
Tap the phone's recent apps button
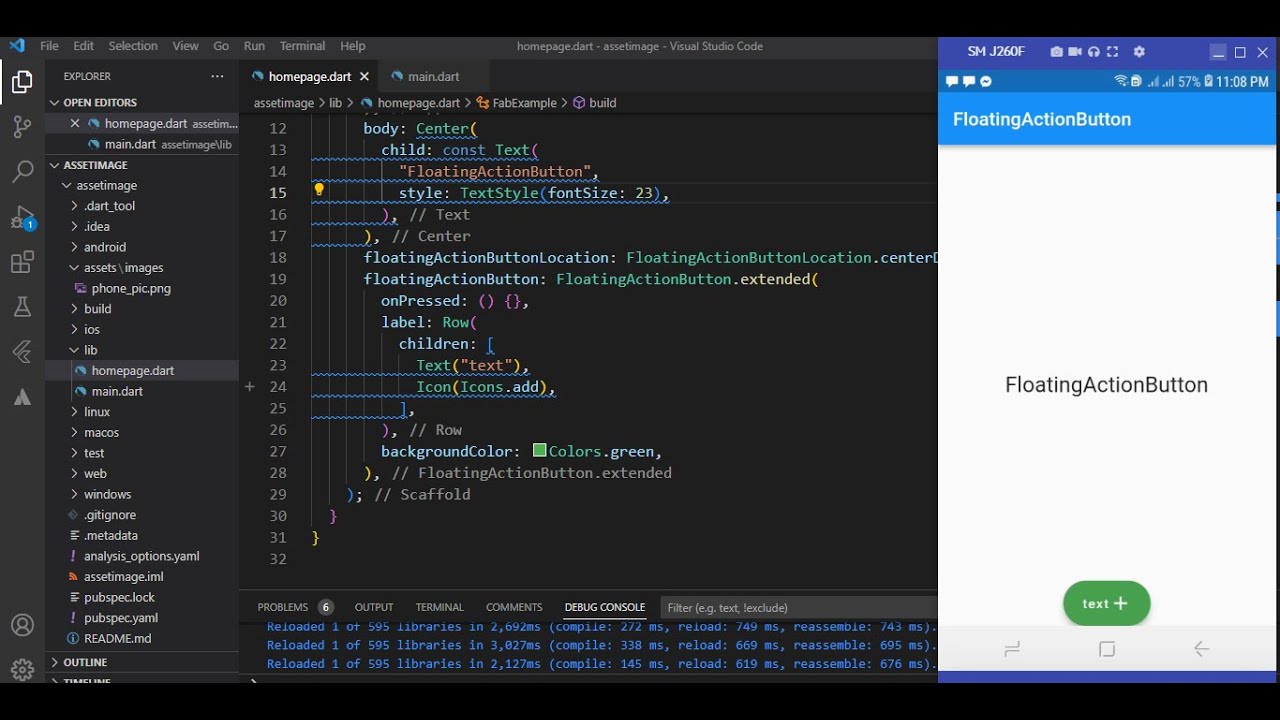[x=1012, y=649]
